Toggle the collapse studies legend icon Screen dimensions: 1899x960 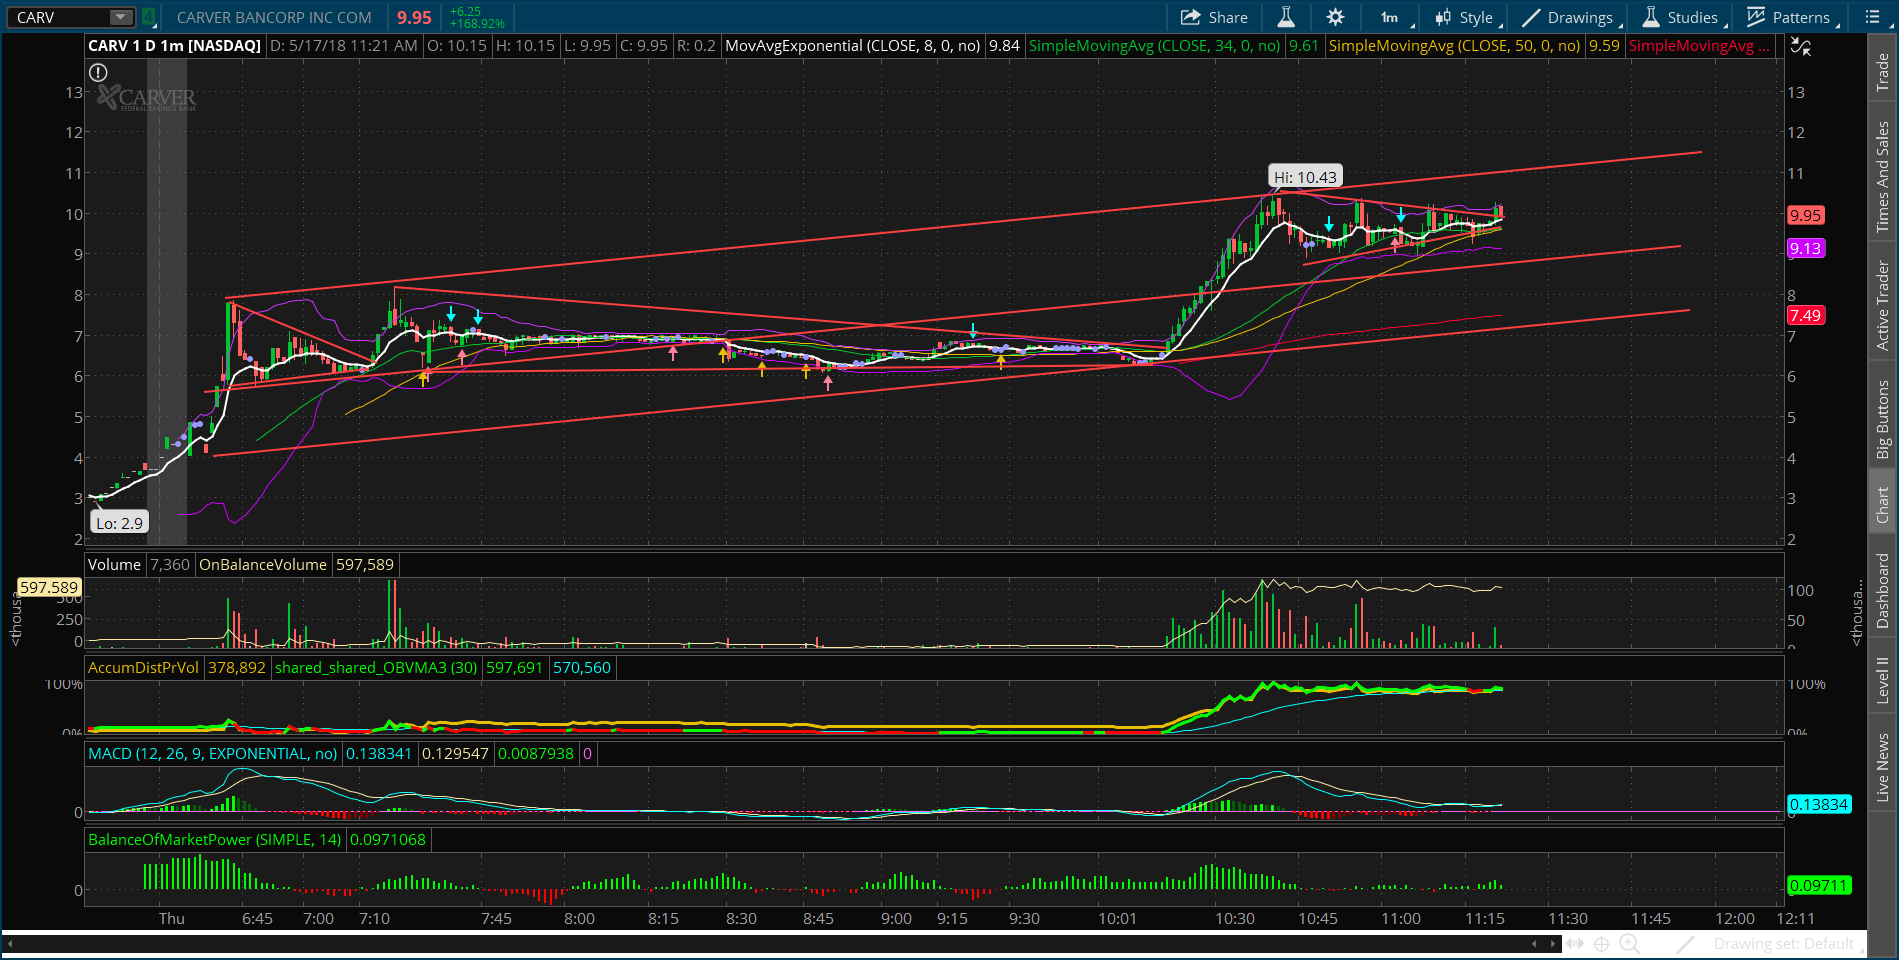coord(1800,46)
